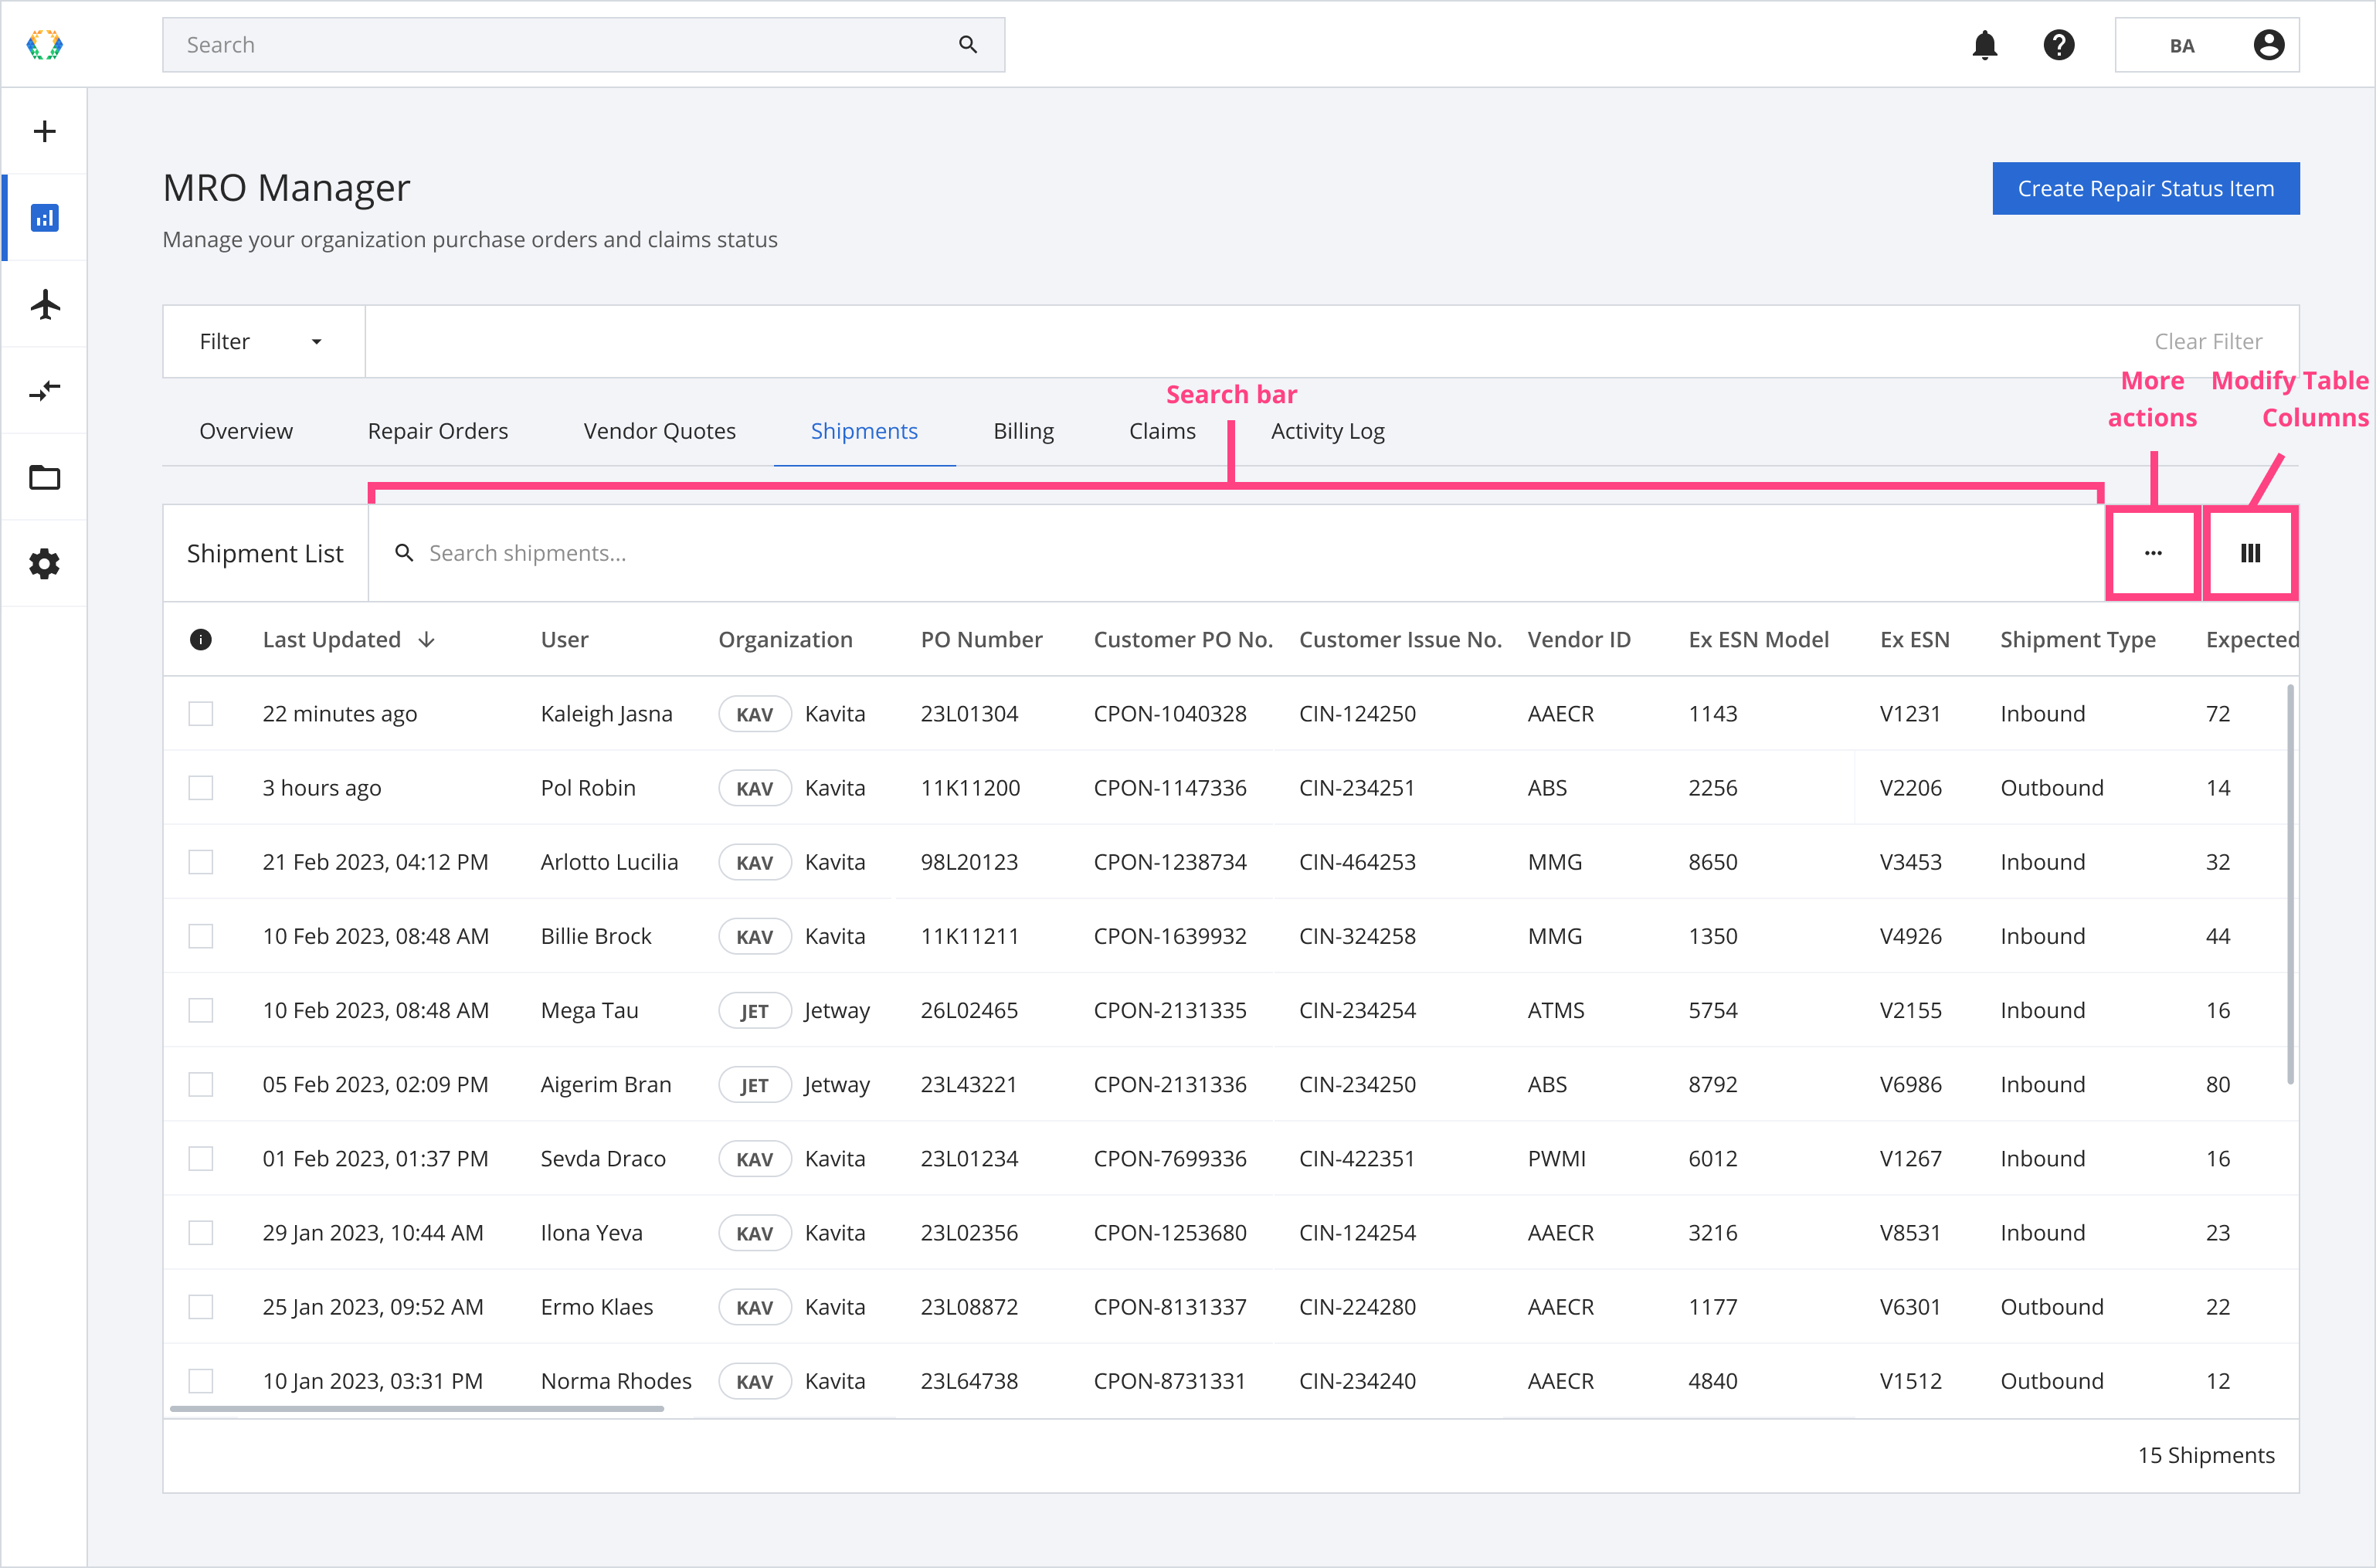
Task: Select checkbox for Ermo Klaes shipment
Action: (x=201, y=1307)
